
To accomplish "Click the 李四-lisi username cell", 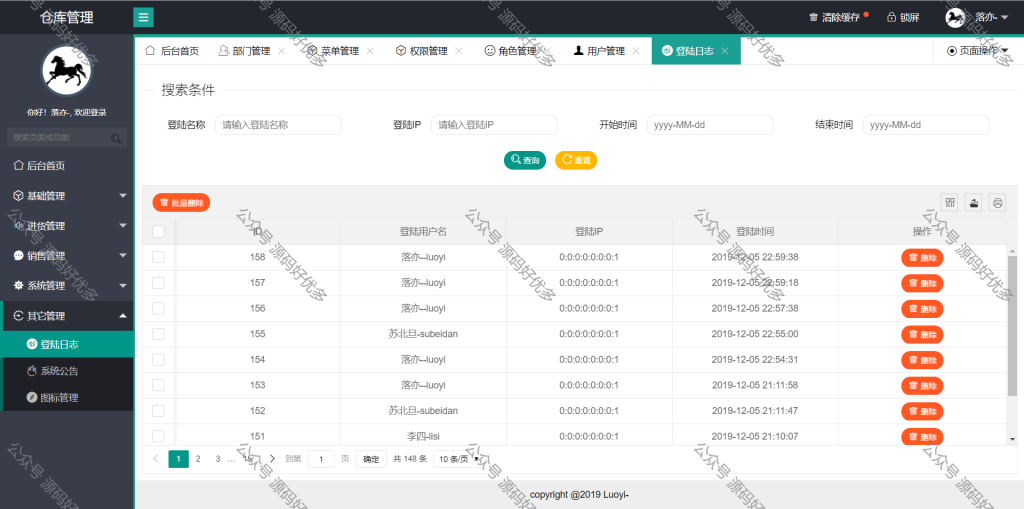I will [x=423, y=436].
